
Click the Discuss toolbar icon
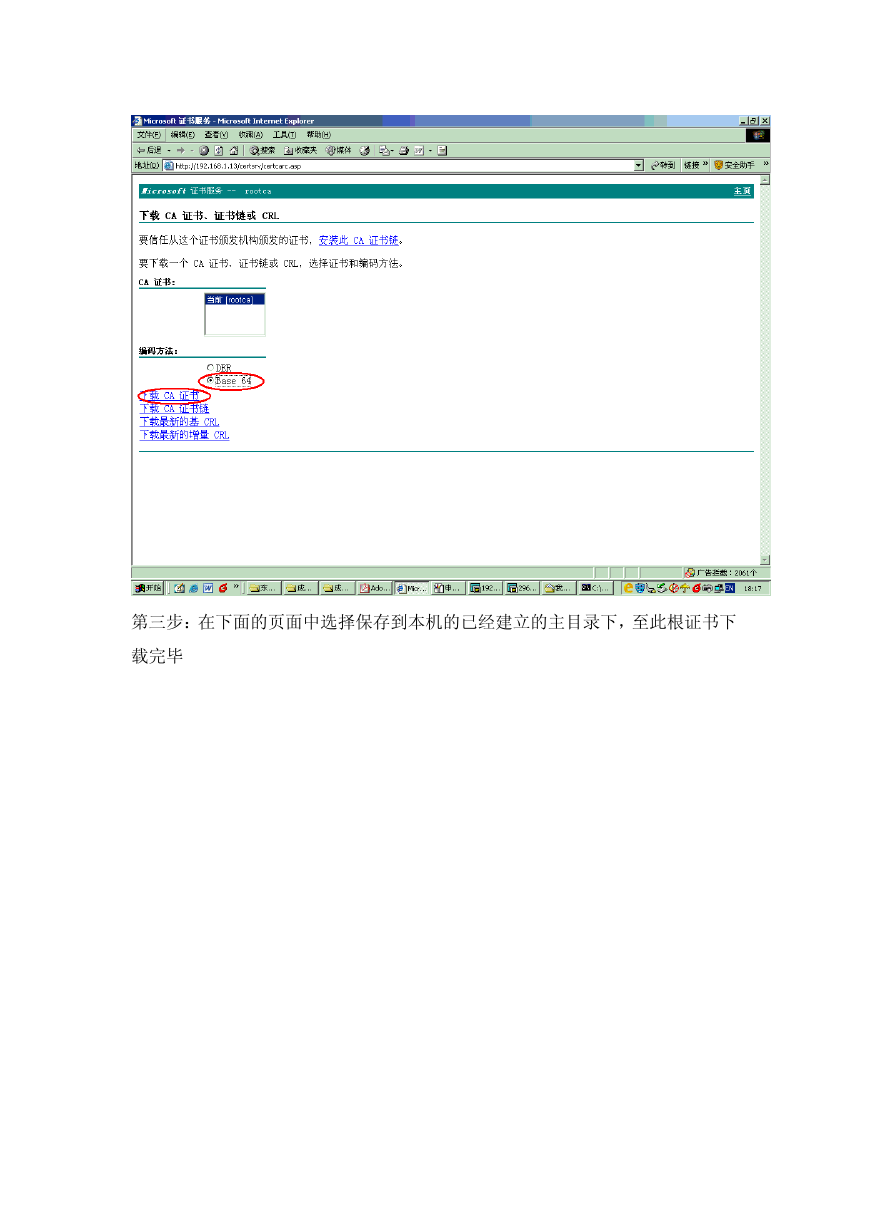pyautogui.click(x=442, y=150)
